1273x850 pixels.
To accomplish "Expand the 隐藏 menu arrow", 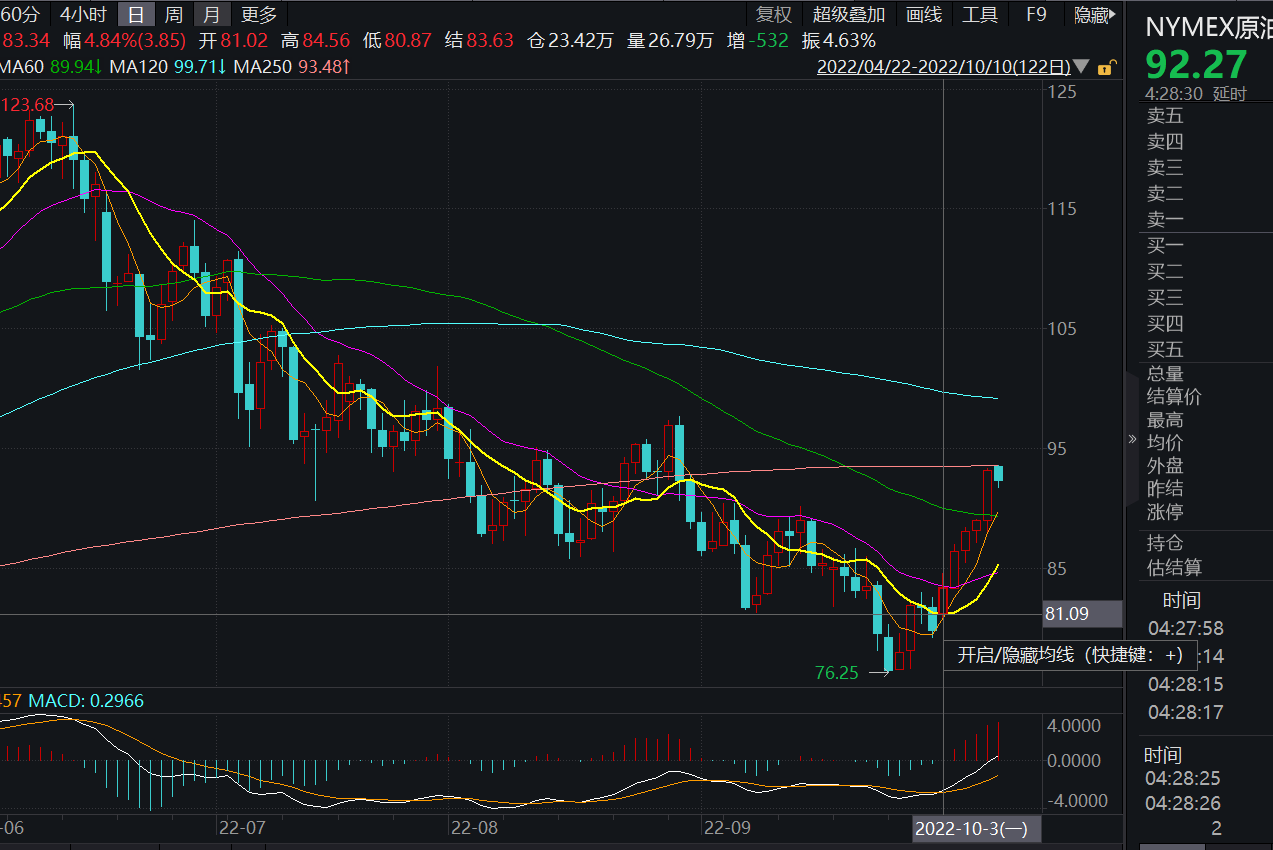I will tap(1112, 14).
